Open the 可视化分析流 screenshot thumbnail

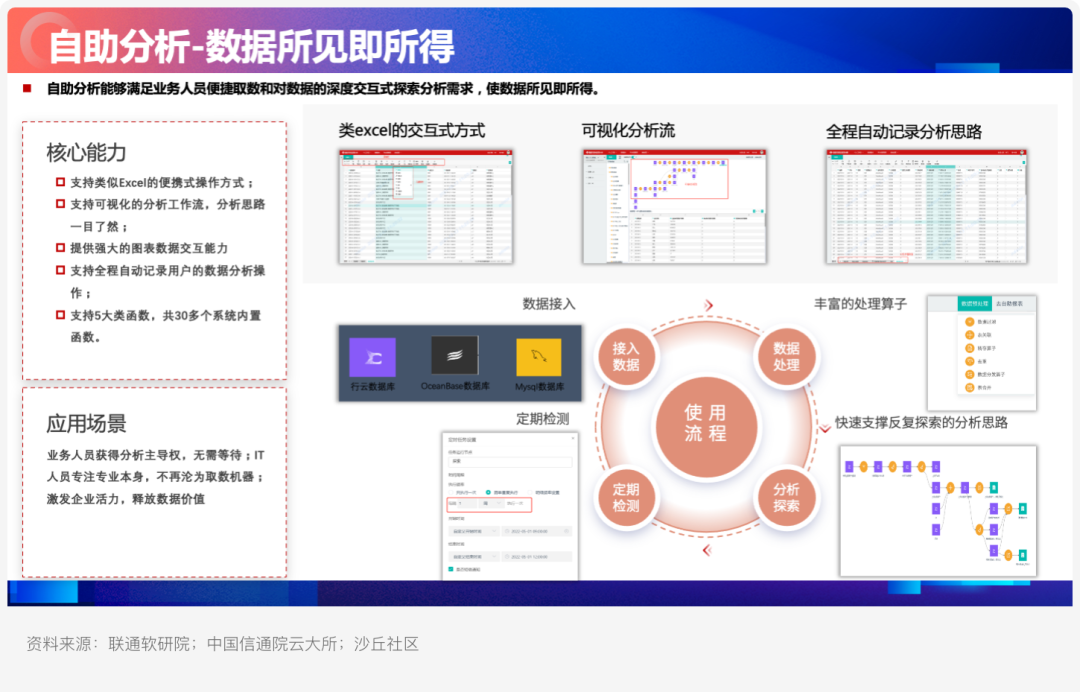674,206
